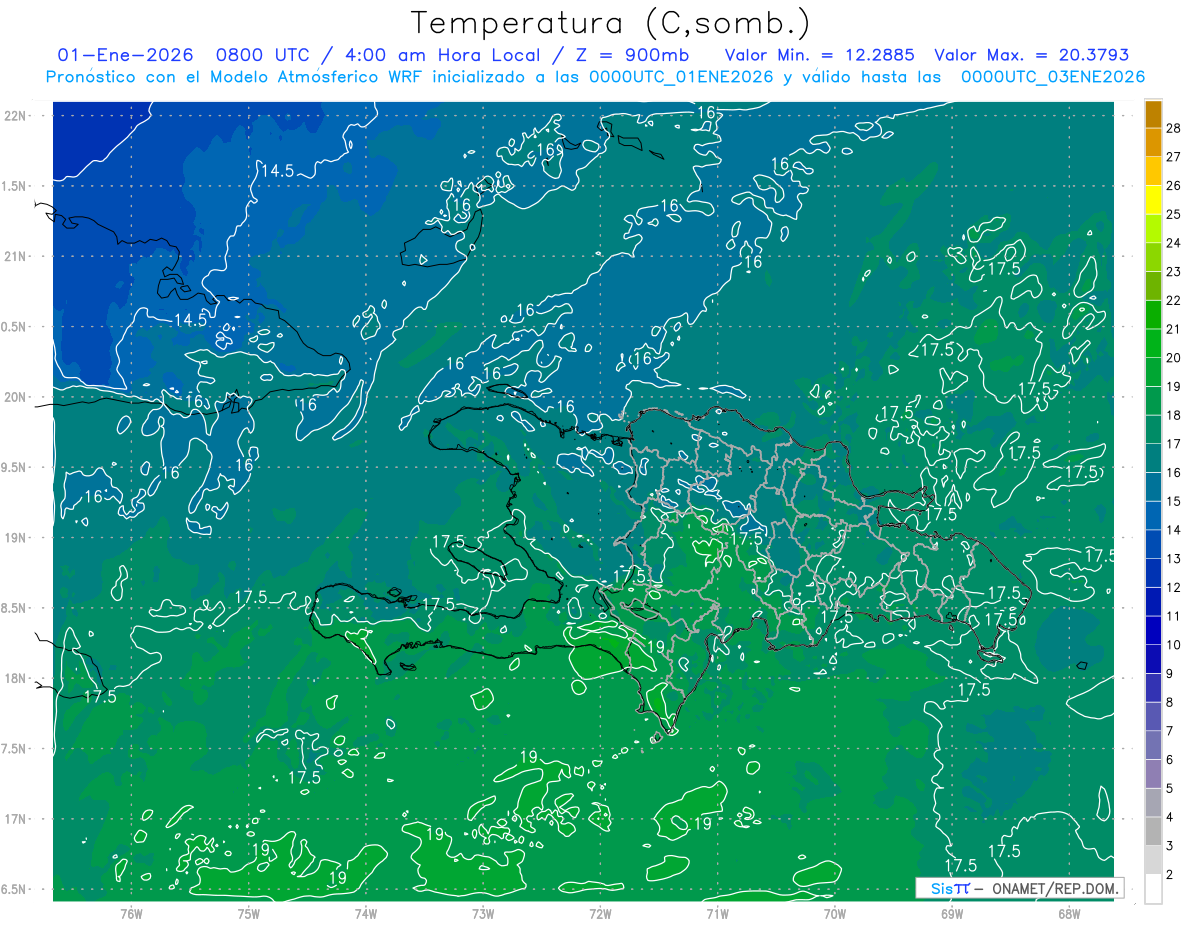Click the '18' color scale label
Image resolution: width=1200 pixels, height=927 pixels.
[x=1173, y=415]
